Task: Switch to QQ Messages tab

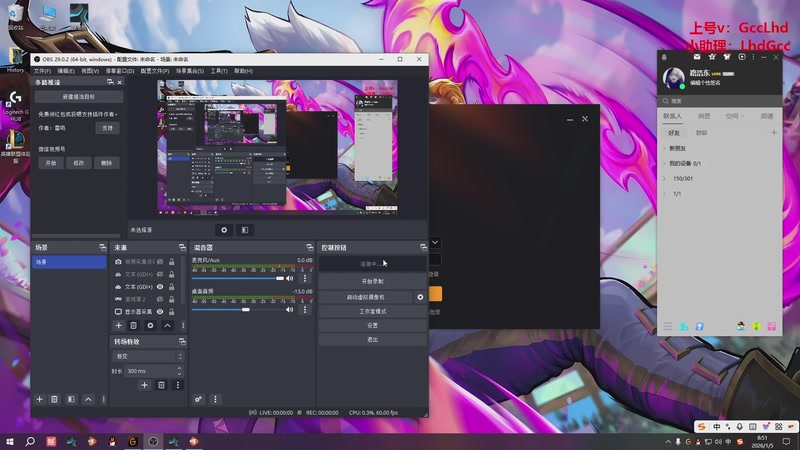Action: click(x=704, y=116)
